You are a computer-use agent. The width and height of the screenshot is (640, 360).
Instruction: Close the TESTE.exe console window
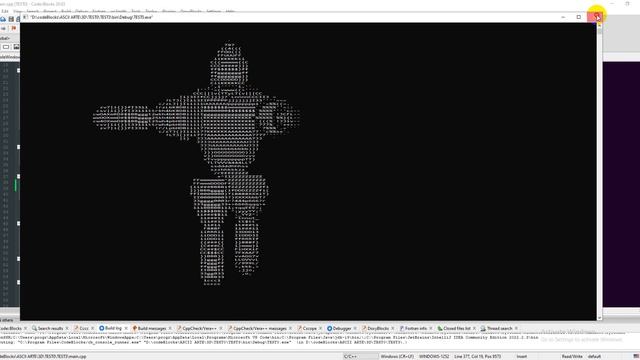(596, 17)
